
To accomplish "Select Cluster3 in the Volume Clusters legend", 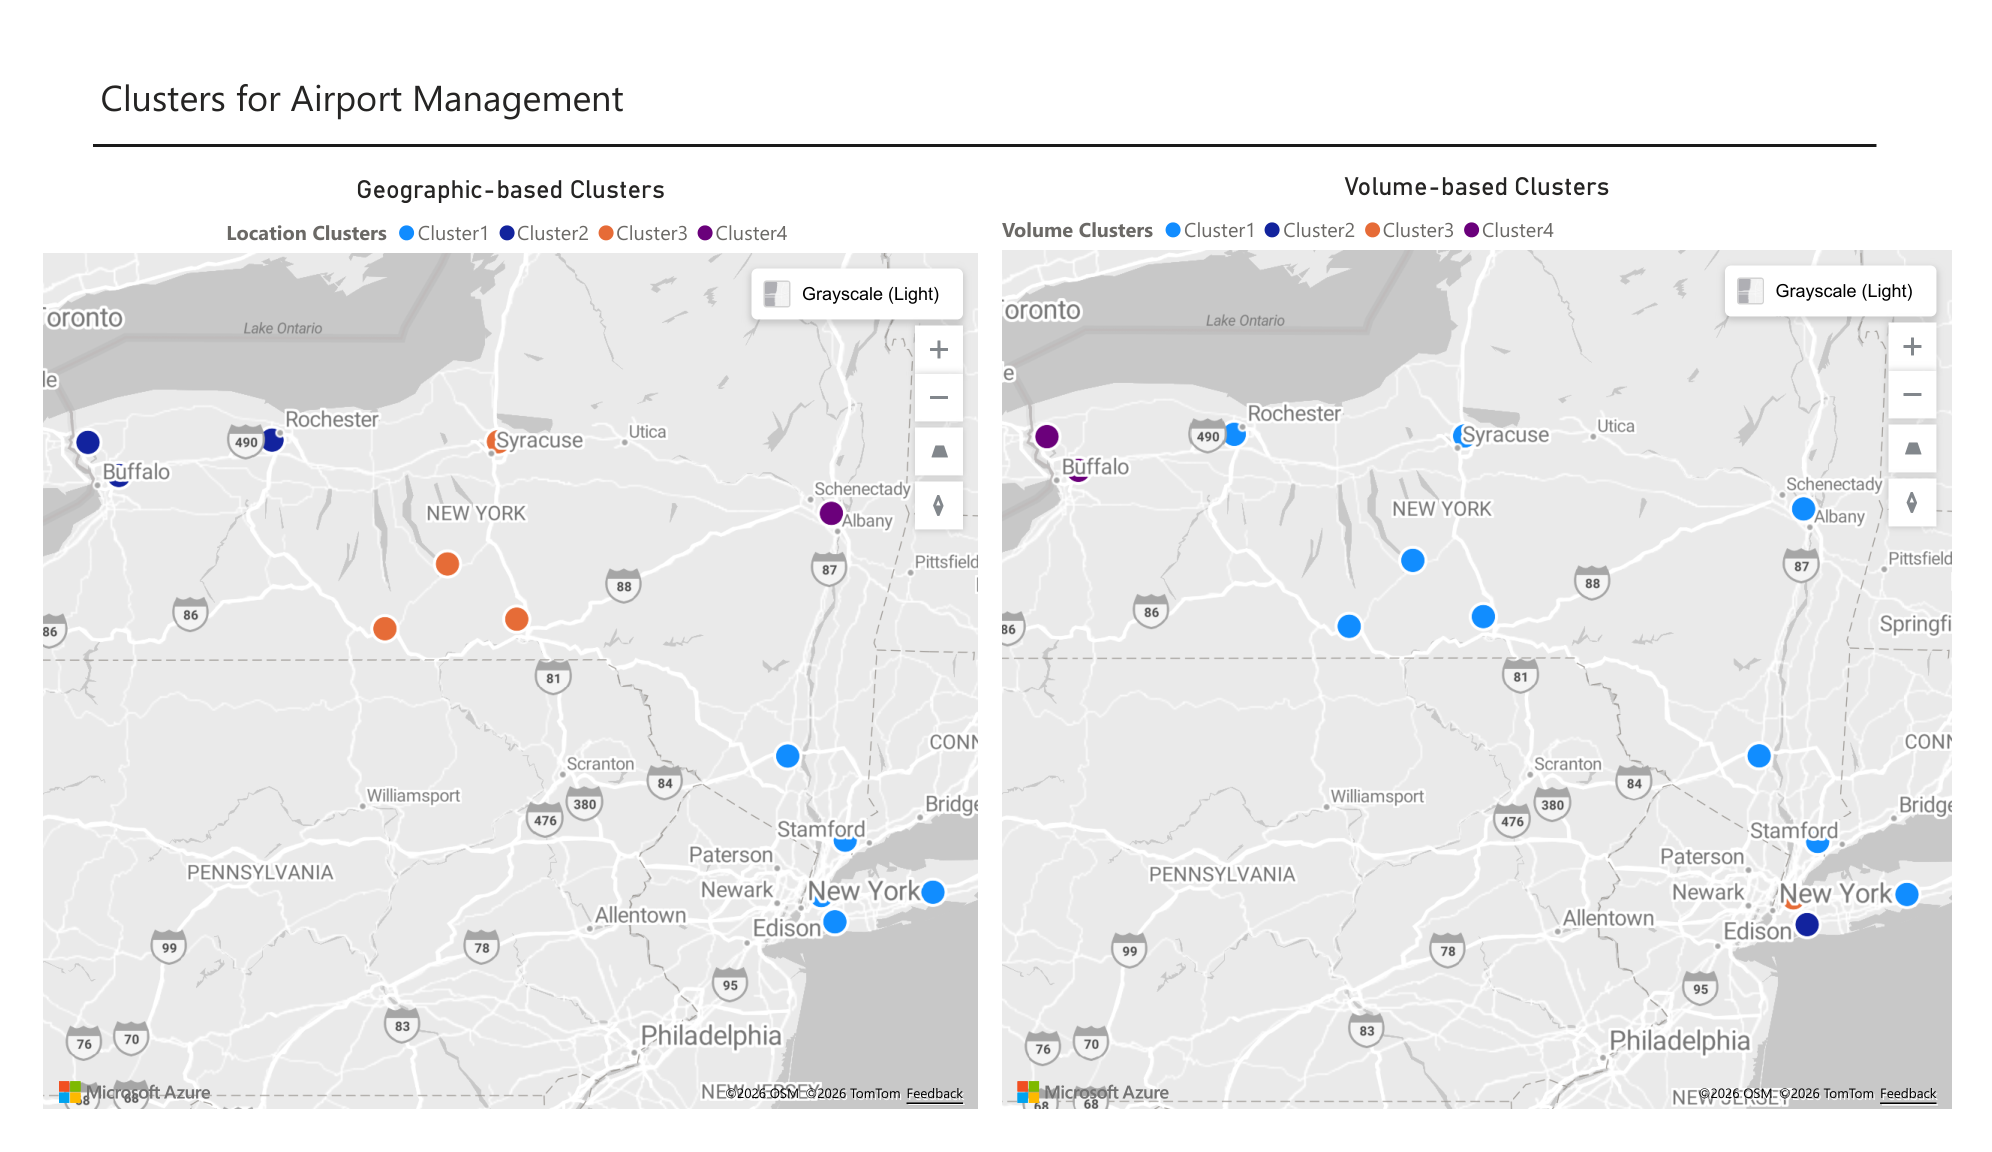I will point(1409,230).
